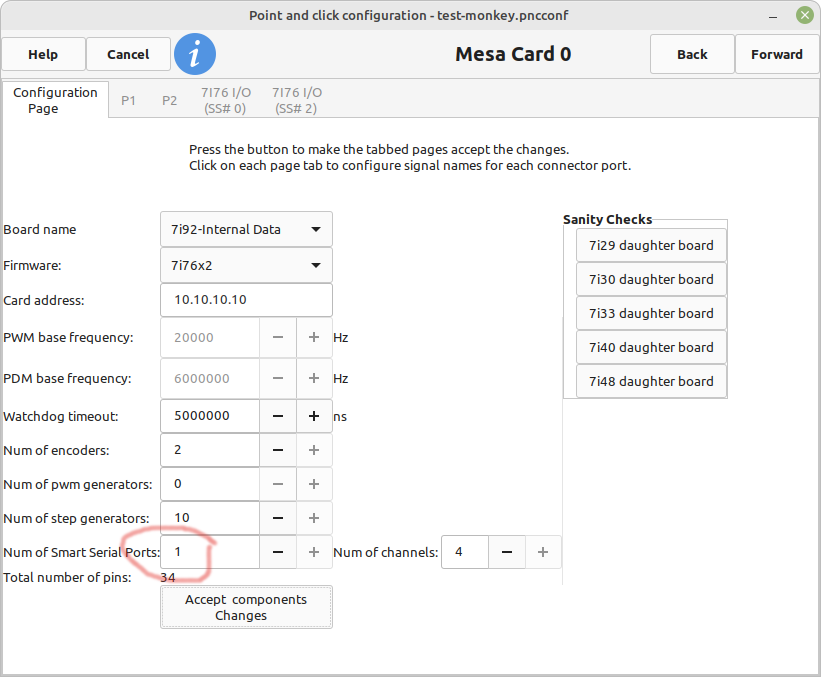Go Forward to the next page
Viewport: 821px width, 677px height.
point(777,54)
